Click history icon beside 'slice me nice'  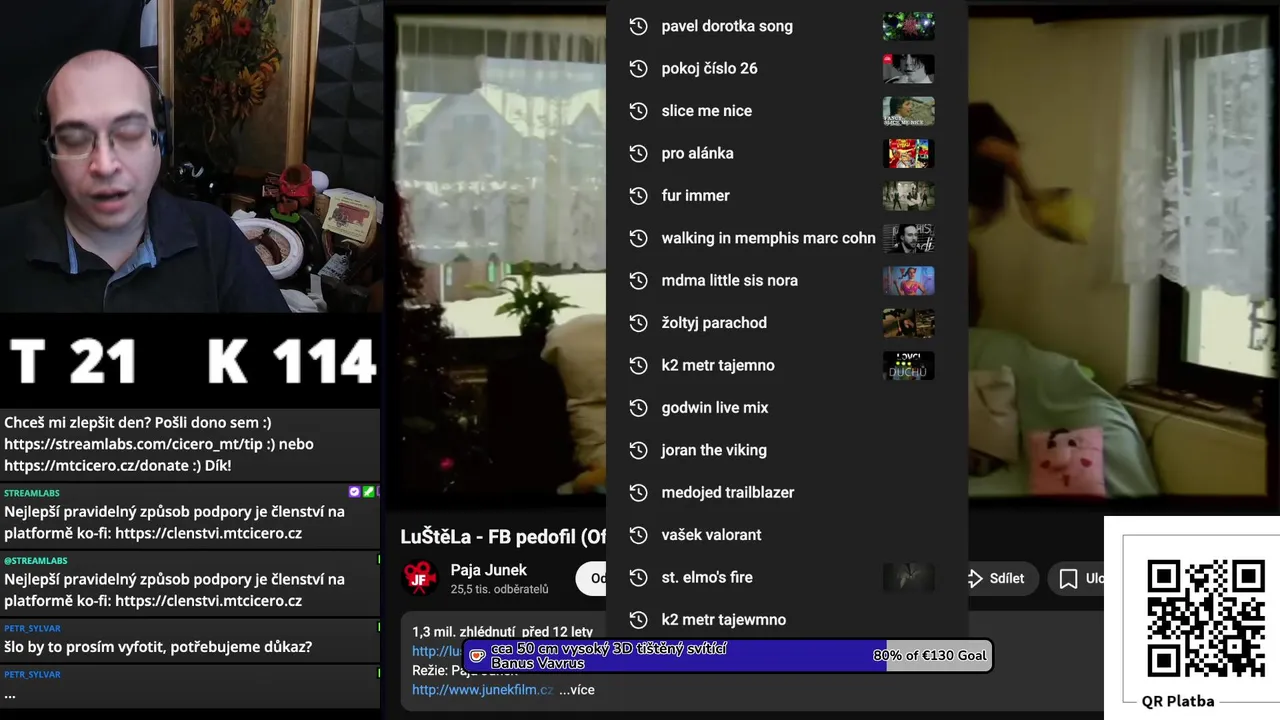(x=638, y=111)
